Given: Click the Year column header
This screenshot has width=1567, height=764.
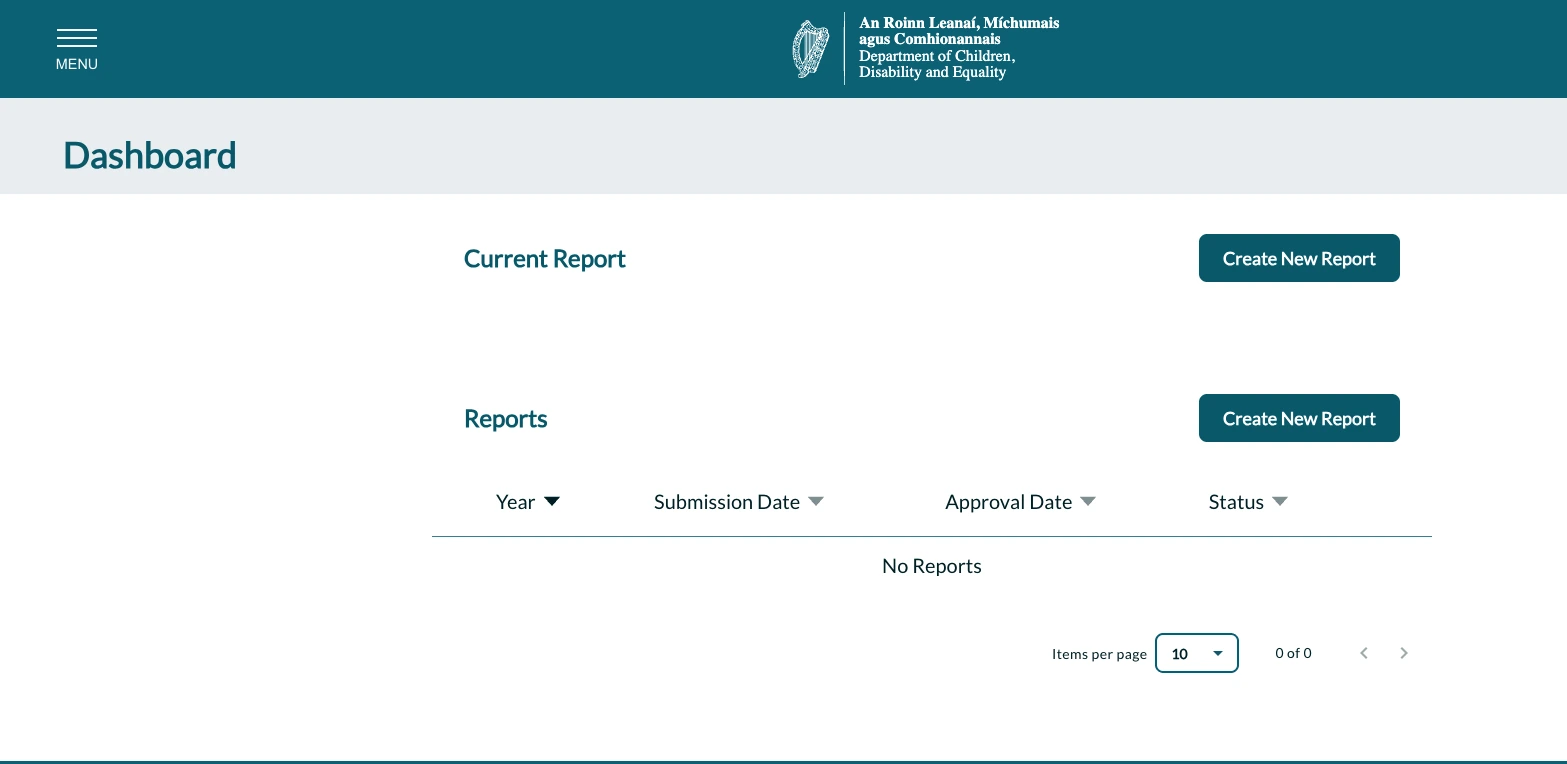Looking at the screenshot, I should click(515, 502).
